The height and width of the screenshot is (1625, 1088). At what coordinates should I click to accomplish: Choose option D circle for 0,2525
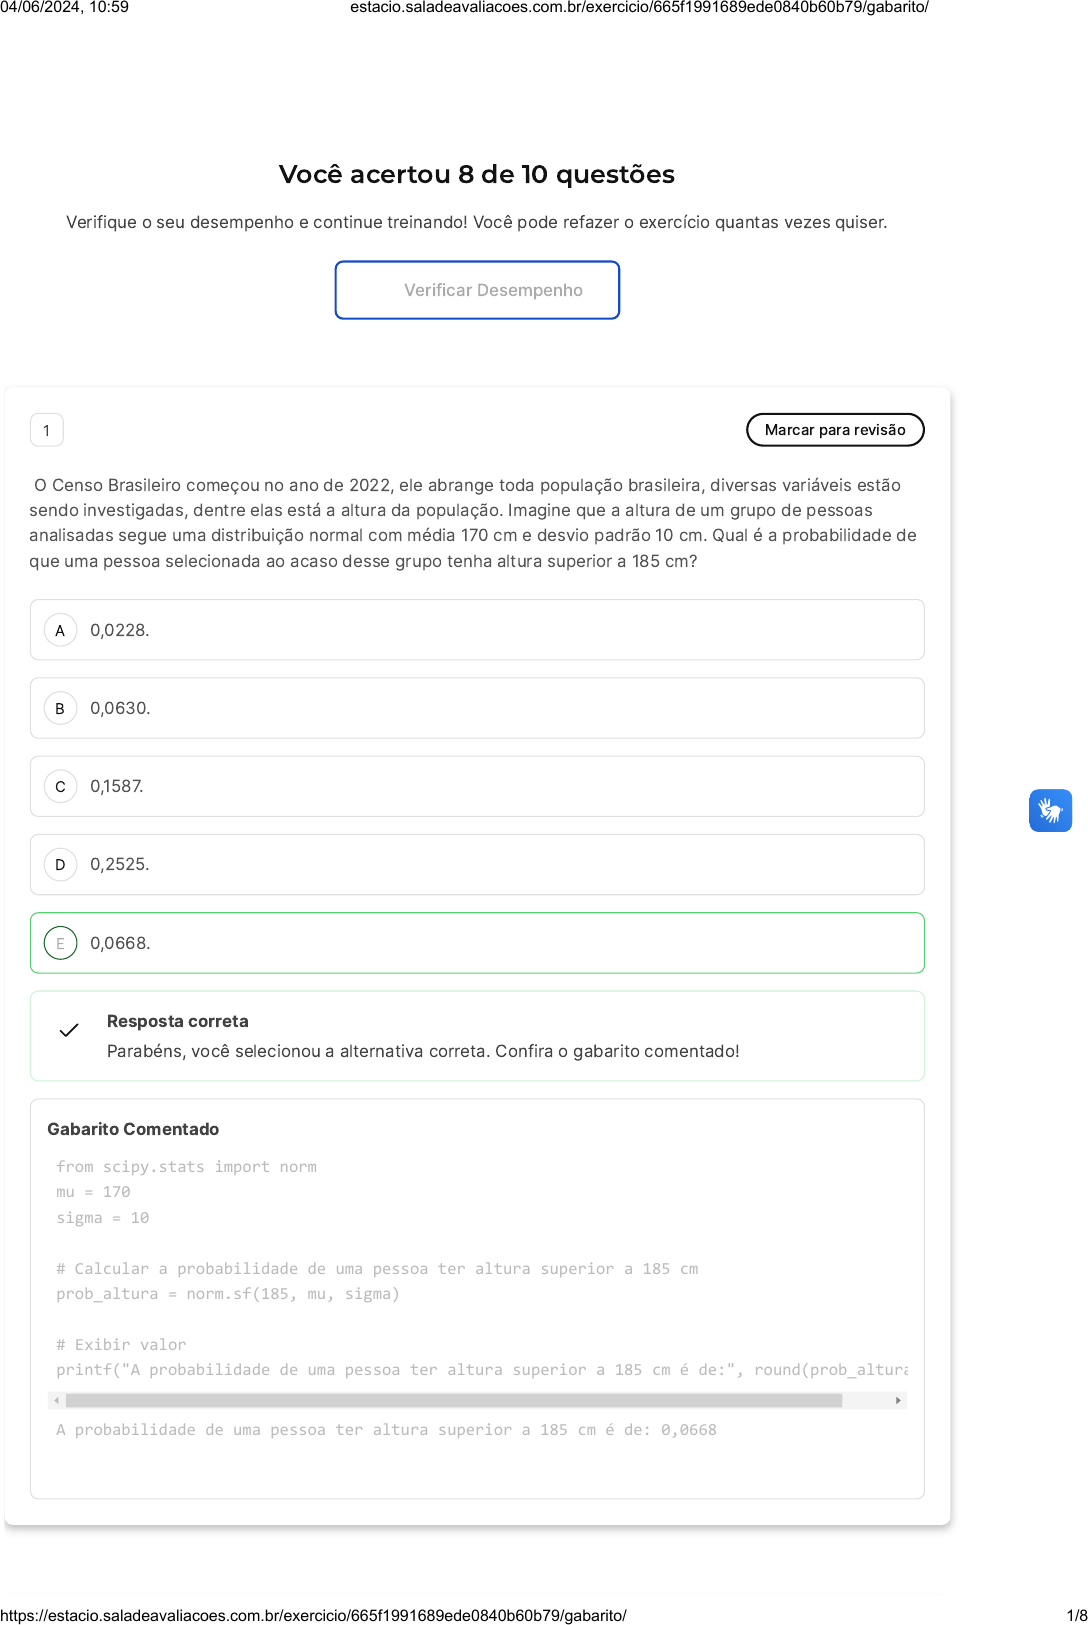click(x=60, y=864)
